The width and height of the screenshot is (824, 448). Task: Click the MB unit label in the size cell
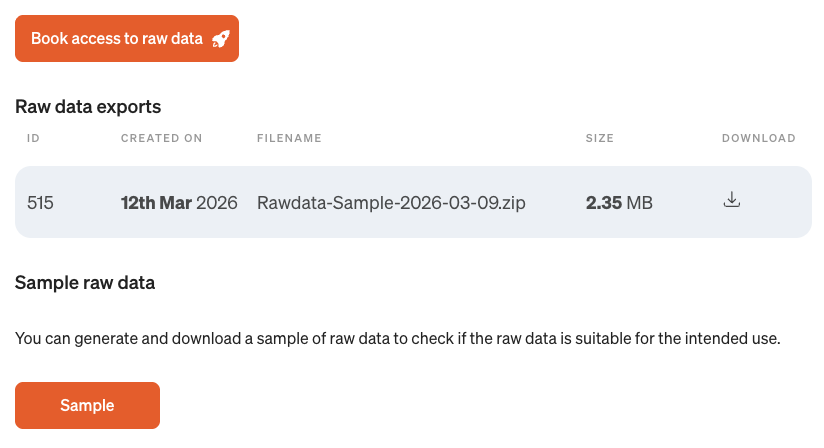(639, 202)
